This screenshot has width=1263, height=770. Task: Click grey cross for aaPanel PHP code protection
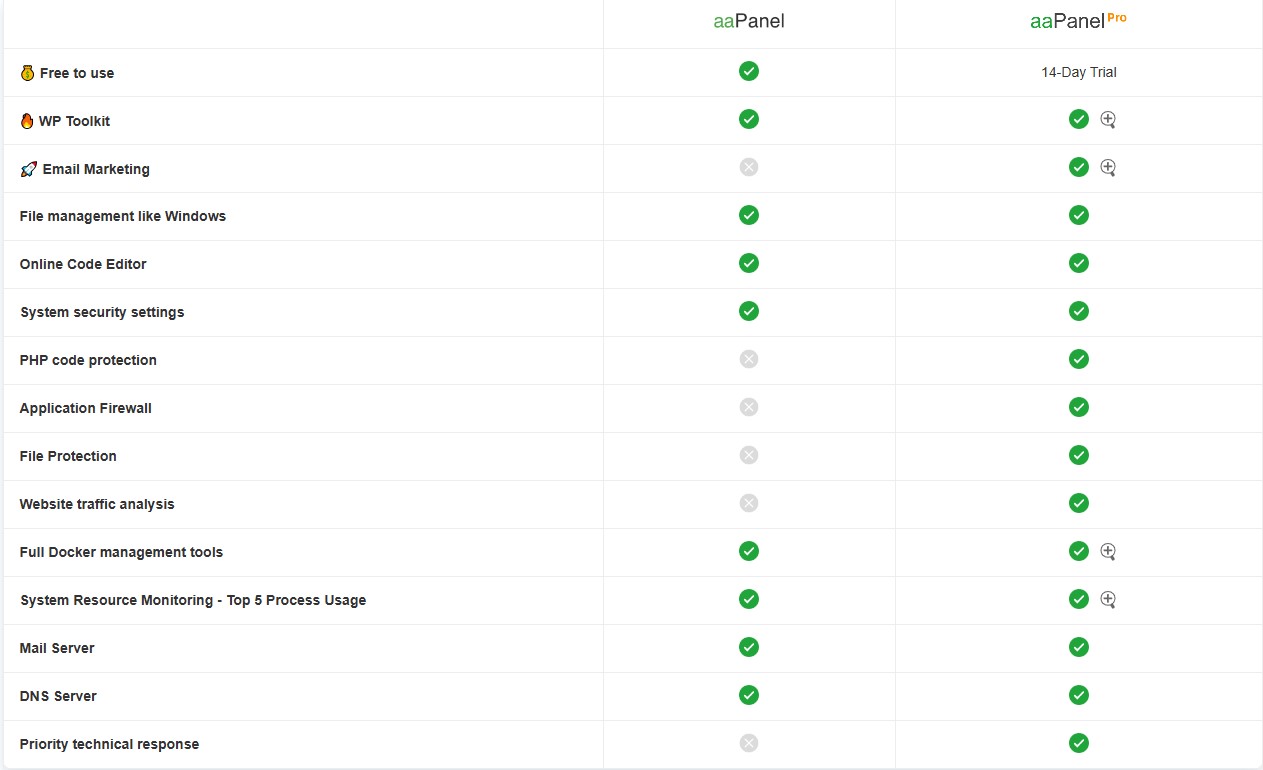(x=749, y=359)
